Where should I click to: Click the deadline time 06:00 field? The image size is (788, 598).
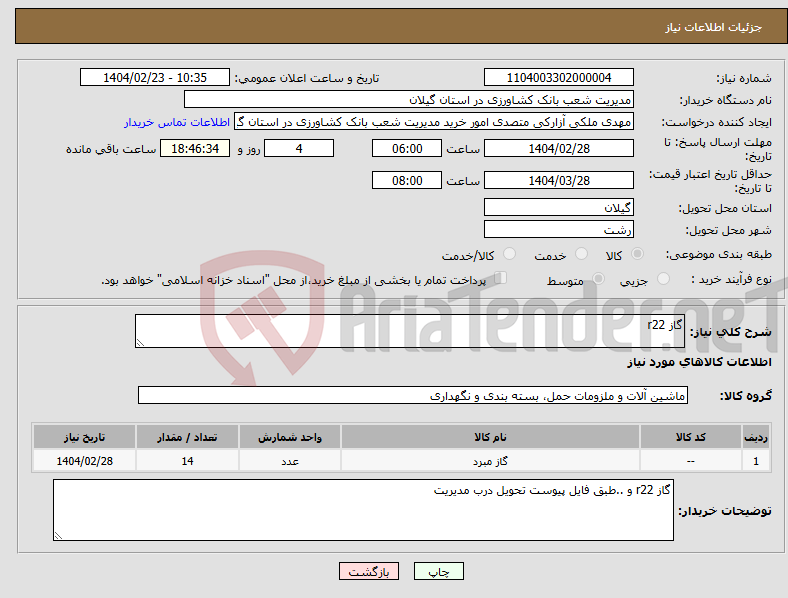tap(407, 148)
